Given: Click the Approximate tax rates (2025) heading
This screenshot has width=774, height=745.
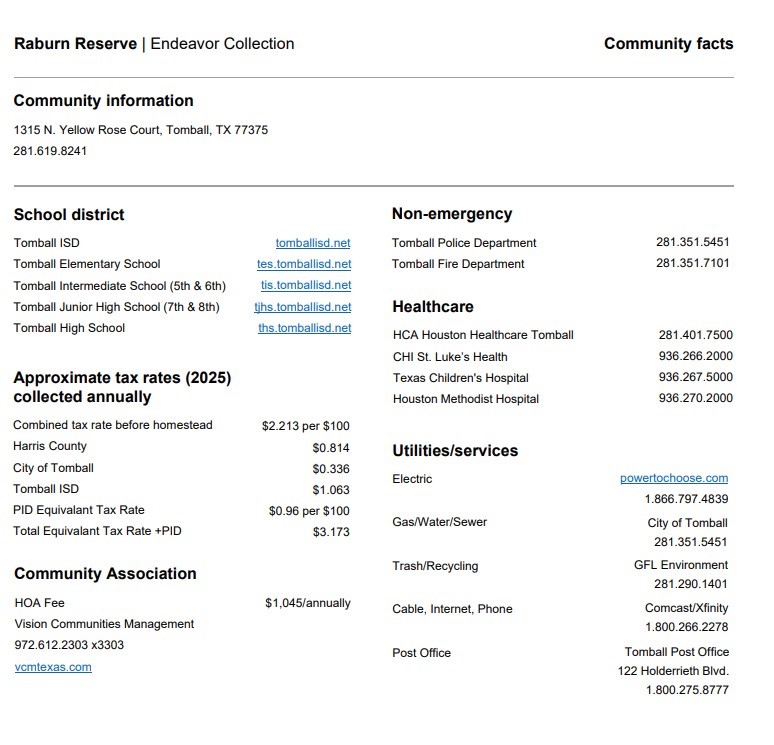Looking at the screenshot, I should (x=122, y=378).
